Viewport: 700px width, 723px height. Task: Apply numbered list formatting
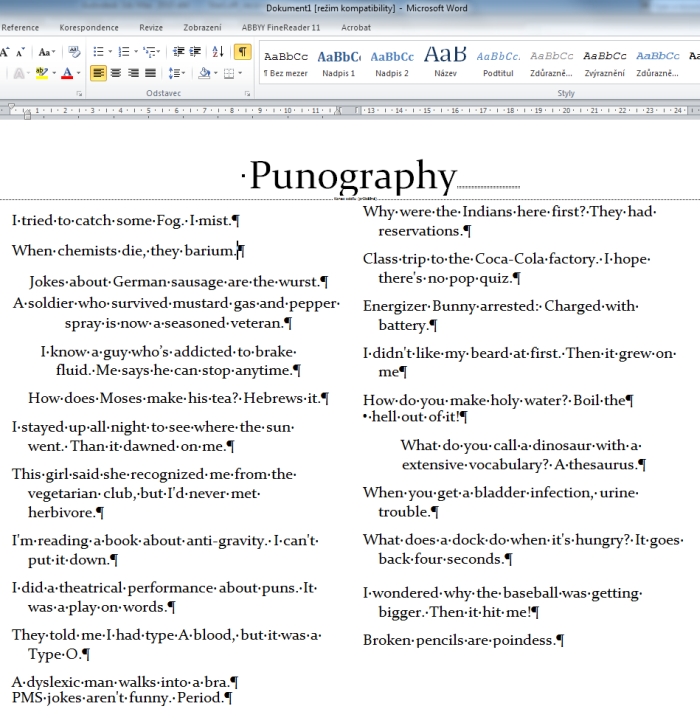click(124, 52)
